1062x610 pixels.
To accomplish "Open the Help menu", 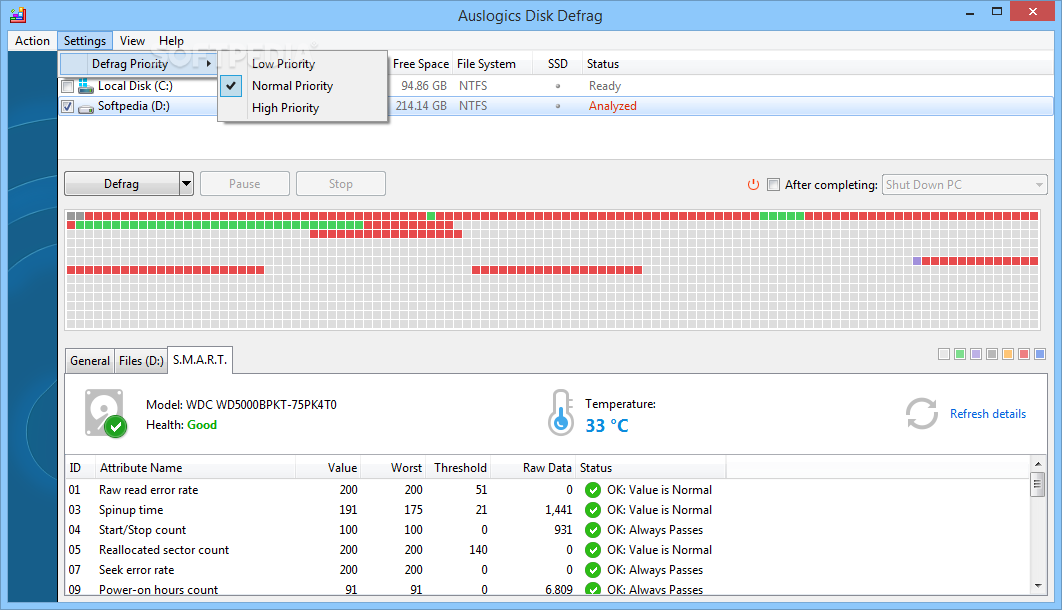I will [171, 41].
